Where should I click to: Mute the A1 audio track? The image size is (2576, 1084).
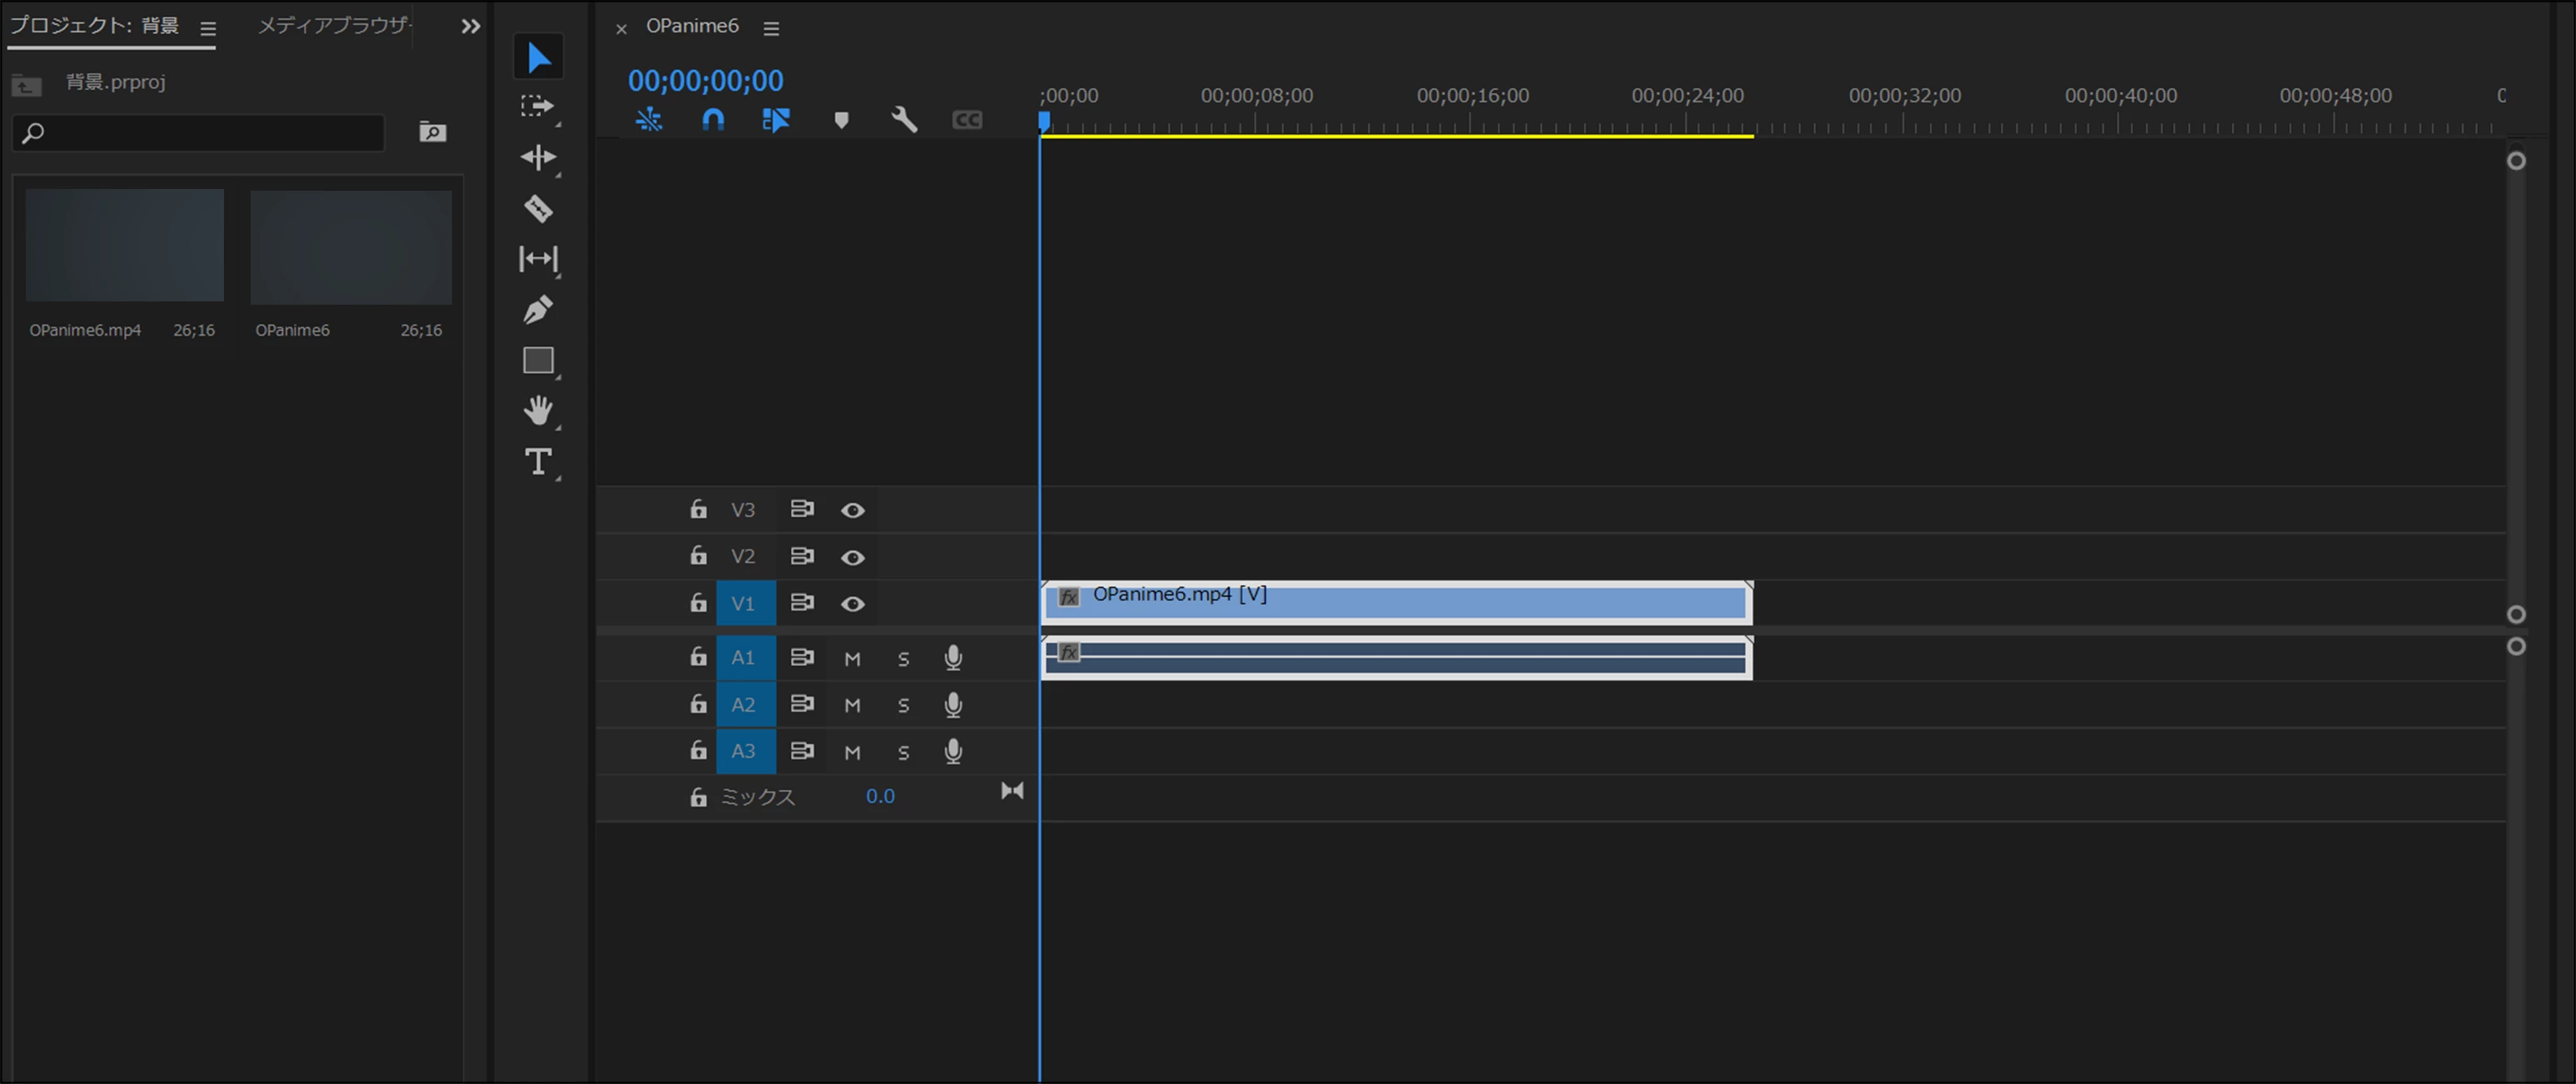852,659
